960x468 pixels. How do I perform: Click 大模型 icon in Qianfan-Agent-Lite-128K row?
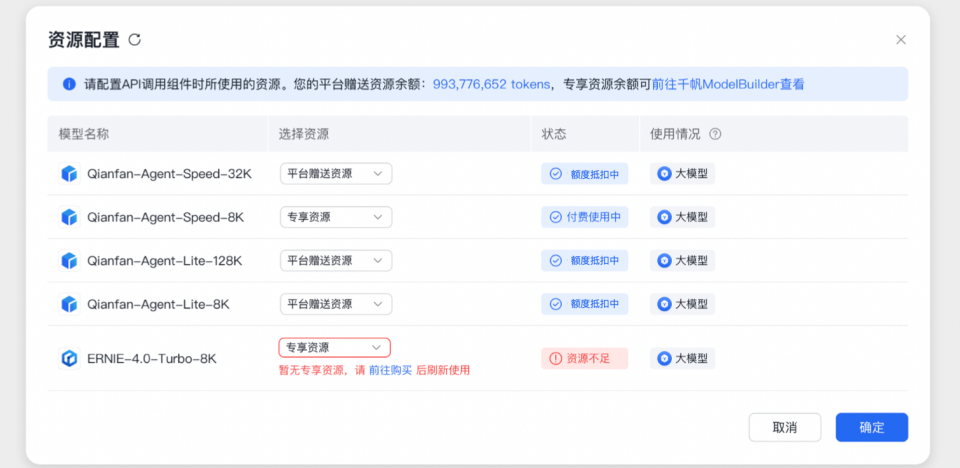tap(664, 260)
